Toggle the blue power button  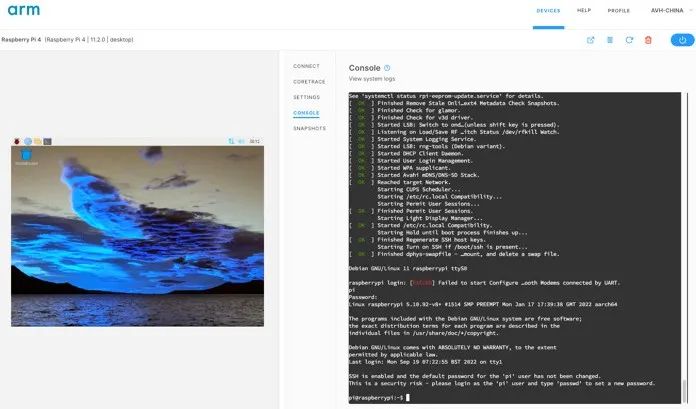pyautogui.click(x=682, y=40)
